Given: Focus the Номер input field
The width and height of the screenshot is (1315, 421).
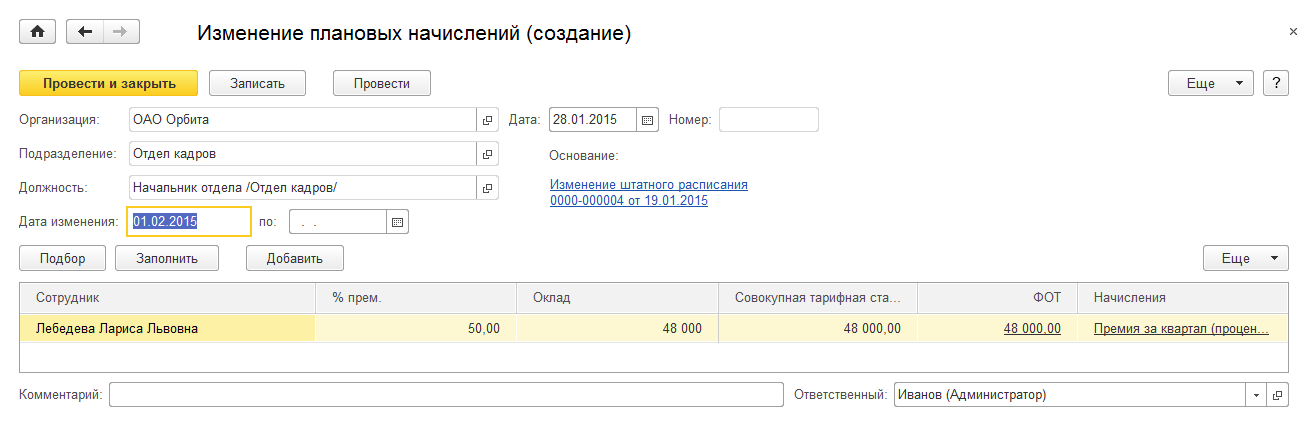Looking at the screenshot, I should coord(768,120).
